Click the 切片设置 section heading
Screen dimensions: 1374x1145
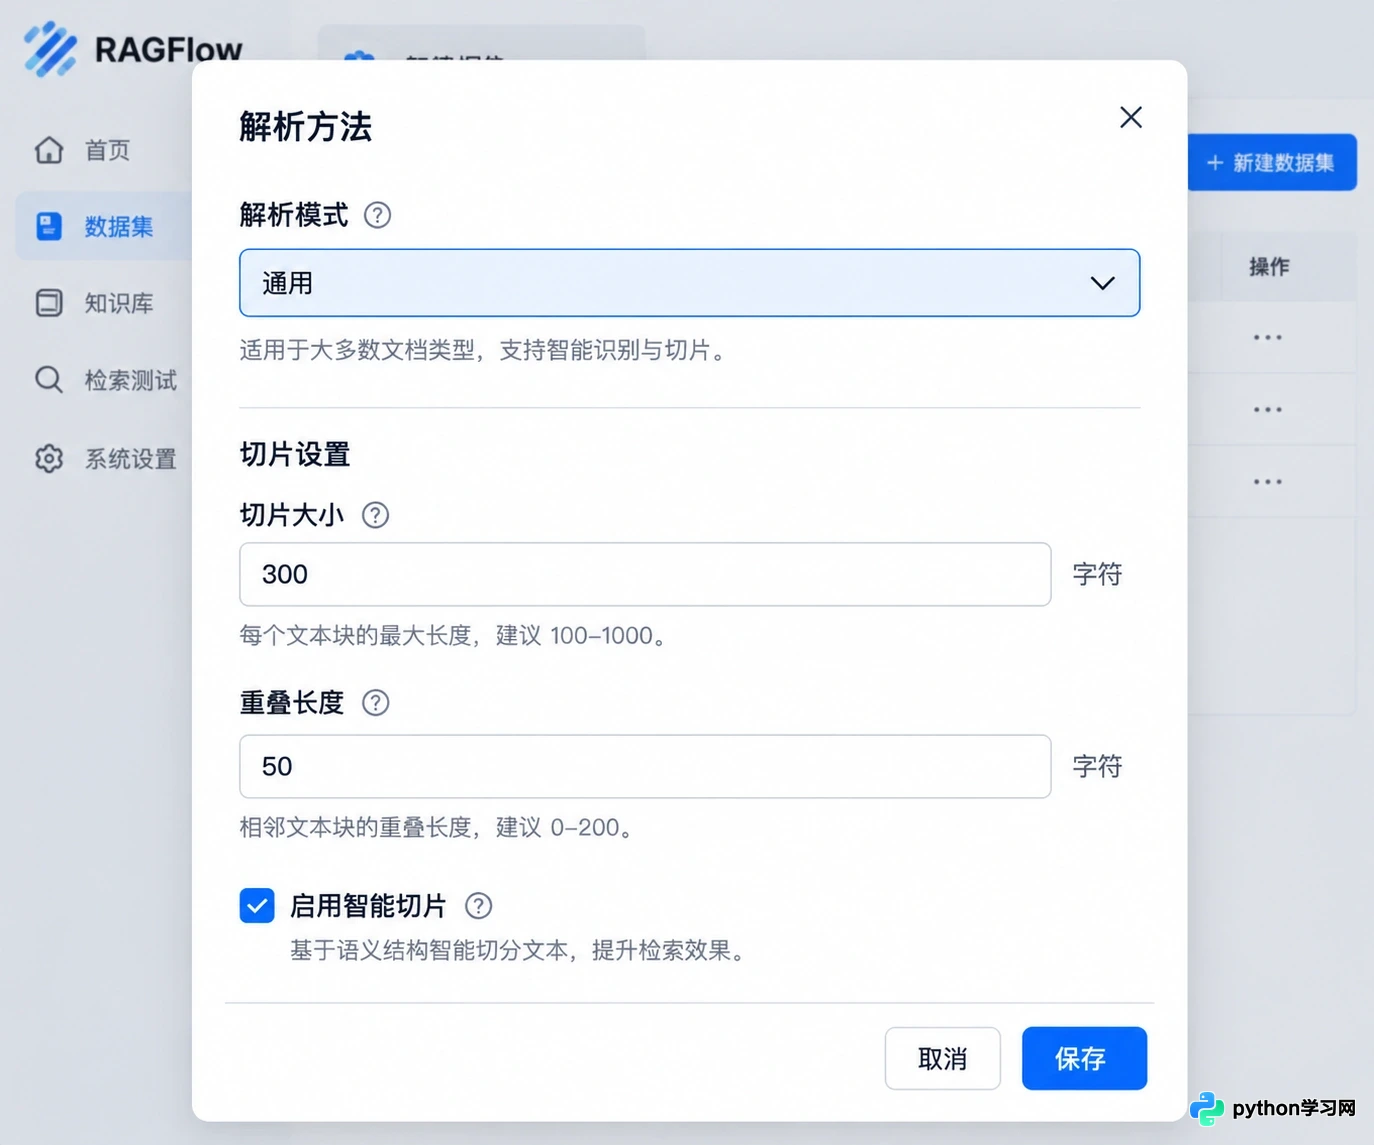[x=295, y=454]
